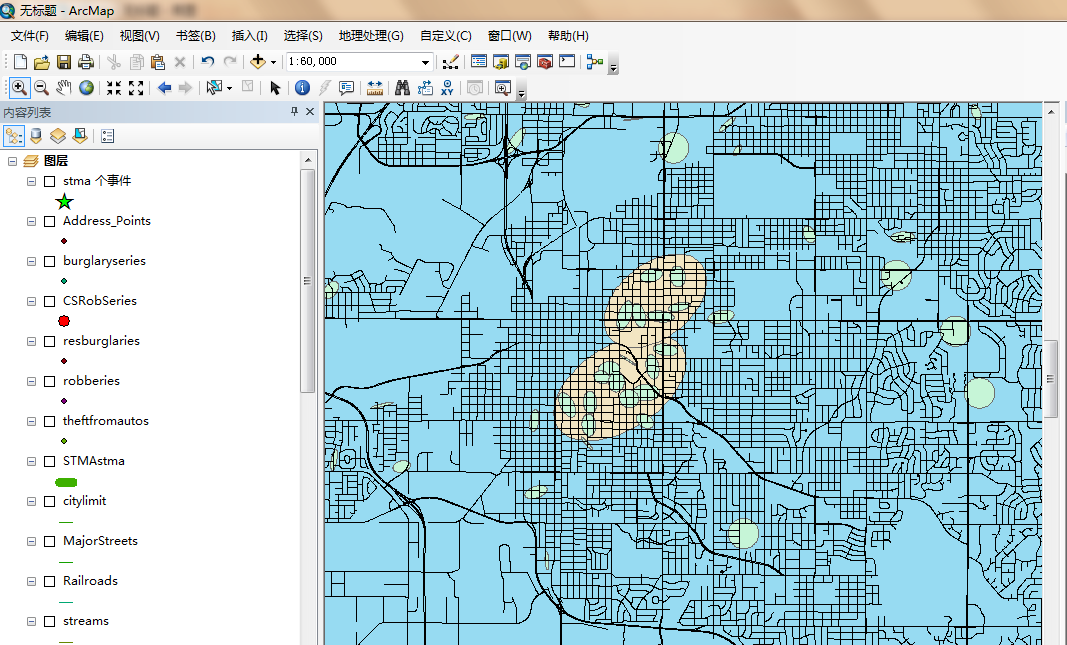Open the Find Route tool
Viewport: 1067px width, 645px height.
(x=425, y=88)
